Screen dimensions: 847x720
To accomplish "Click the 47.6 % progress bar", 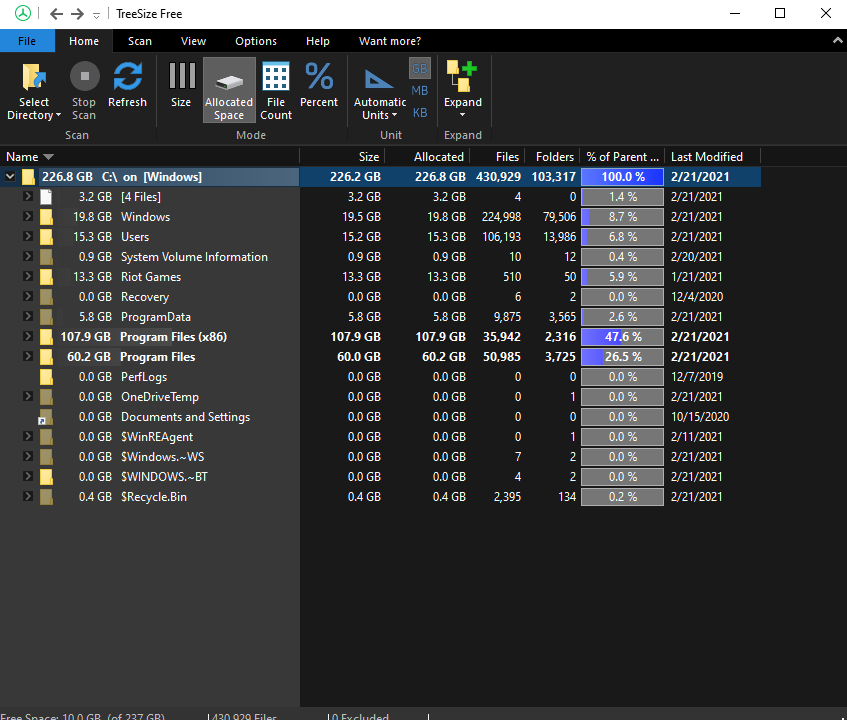I will tap(622, 337).
